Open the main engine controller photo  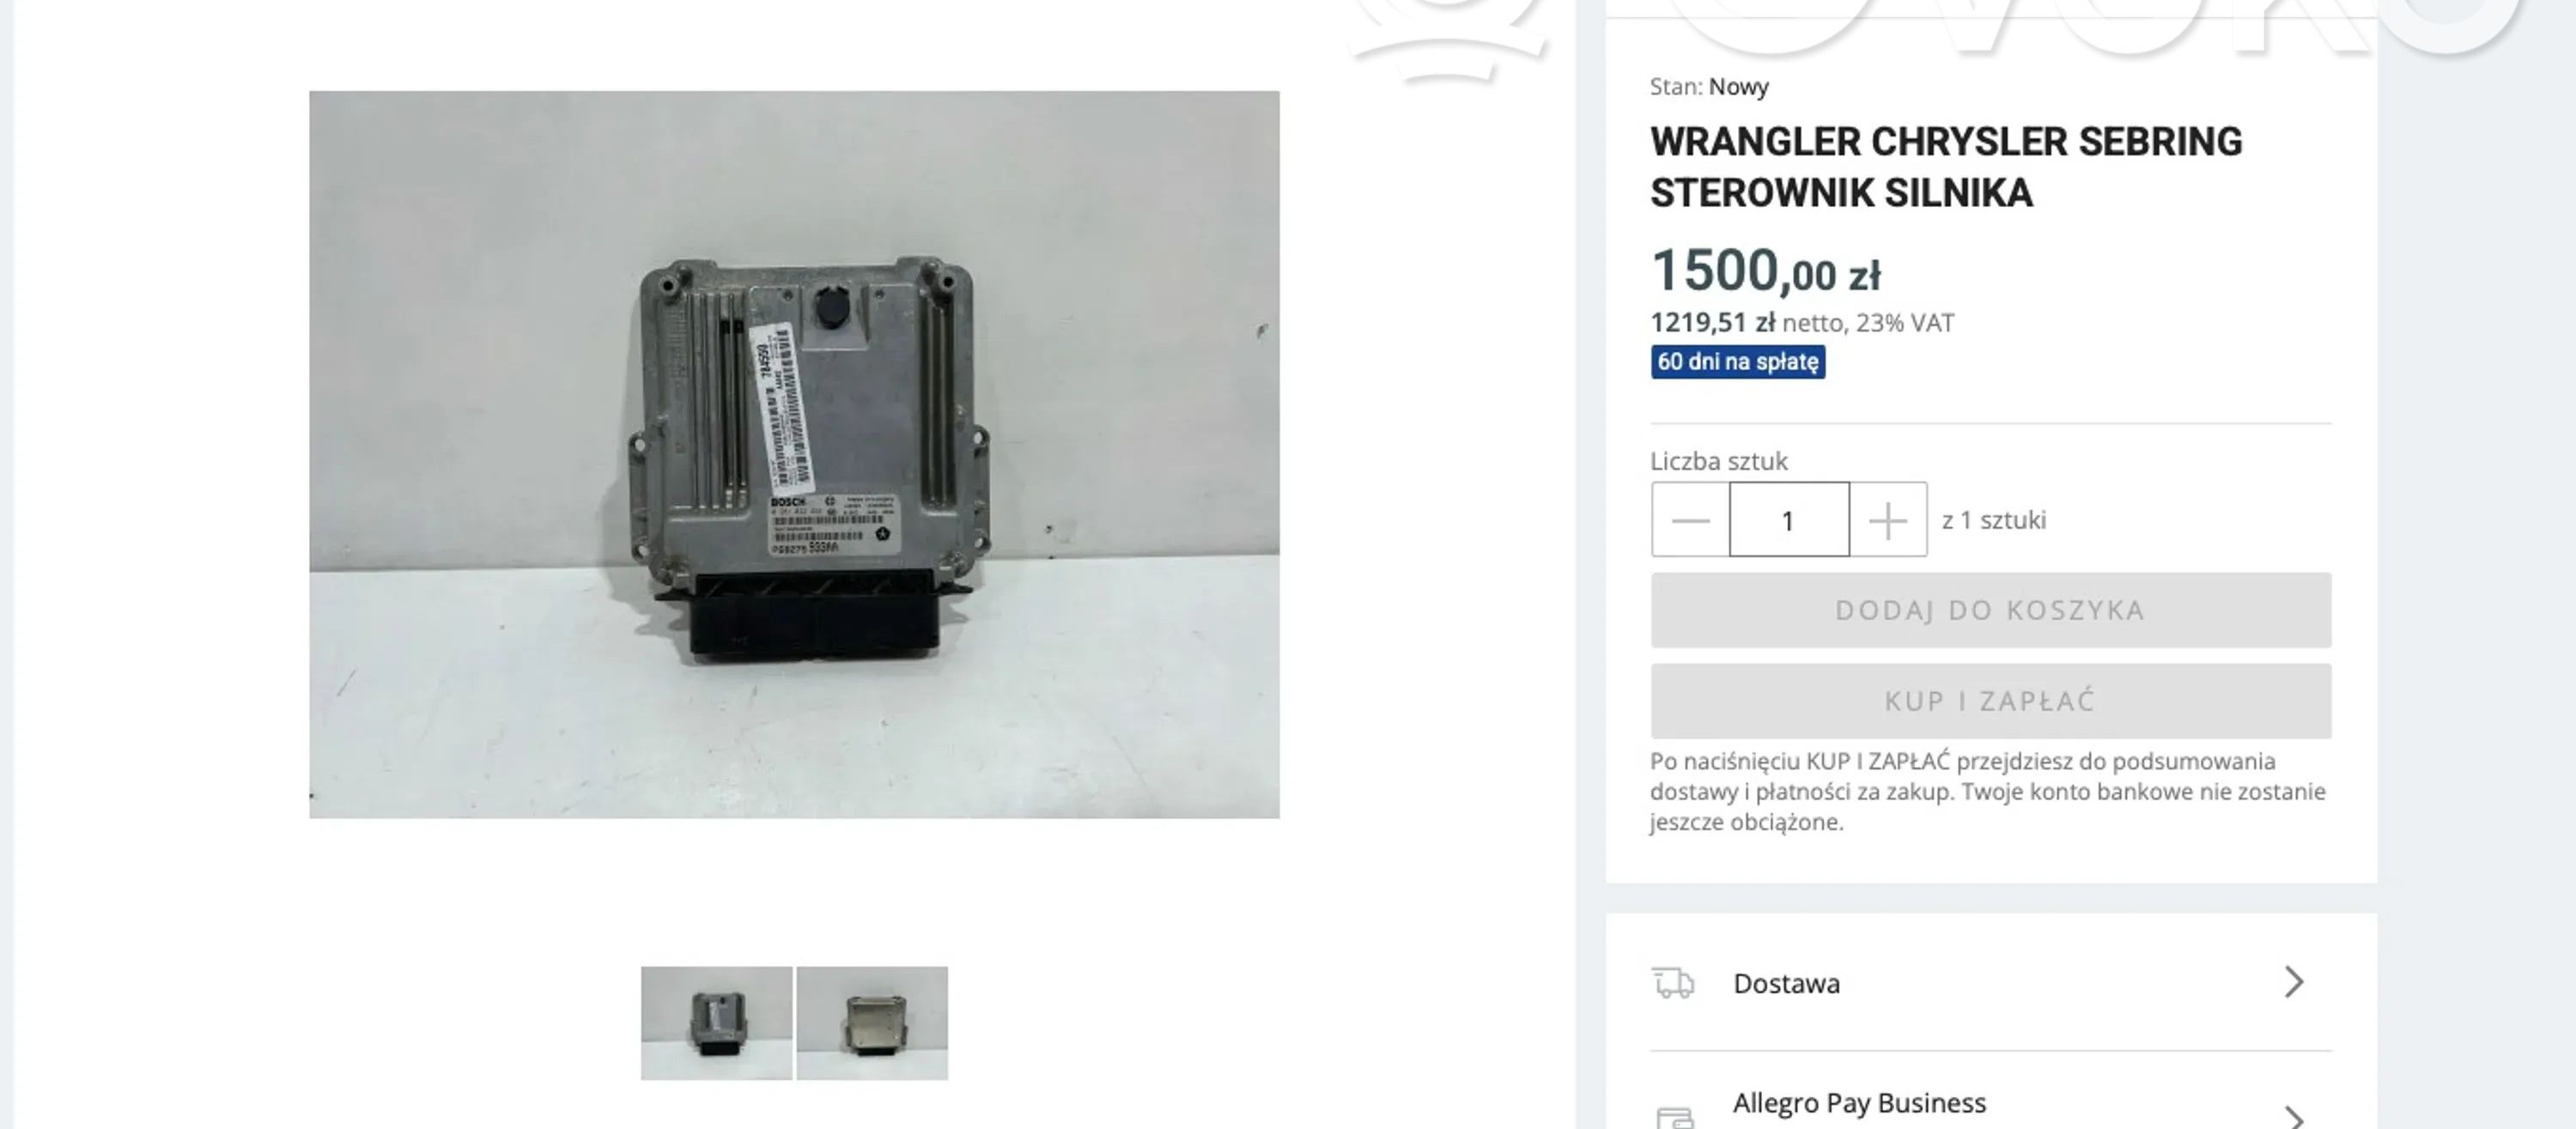(794, 455)
